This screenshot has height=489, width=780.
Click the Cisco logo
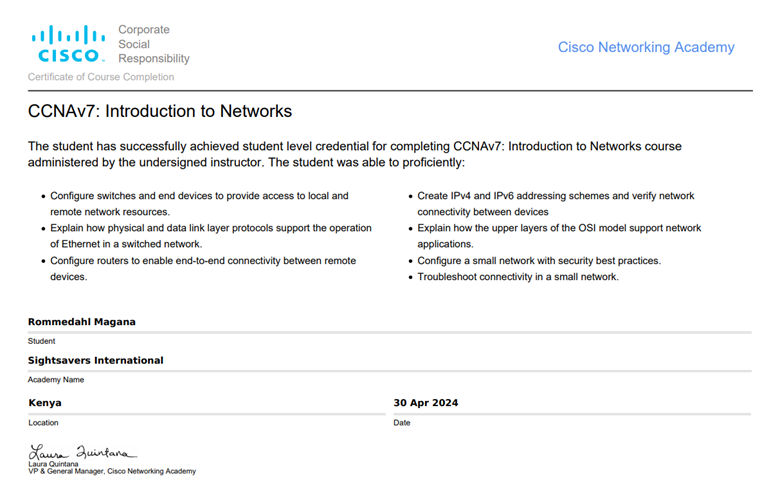[69, 44]
